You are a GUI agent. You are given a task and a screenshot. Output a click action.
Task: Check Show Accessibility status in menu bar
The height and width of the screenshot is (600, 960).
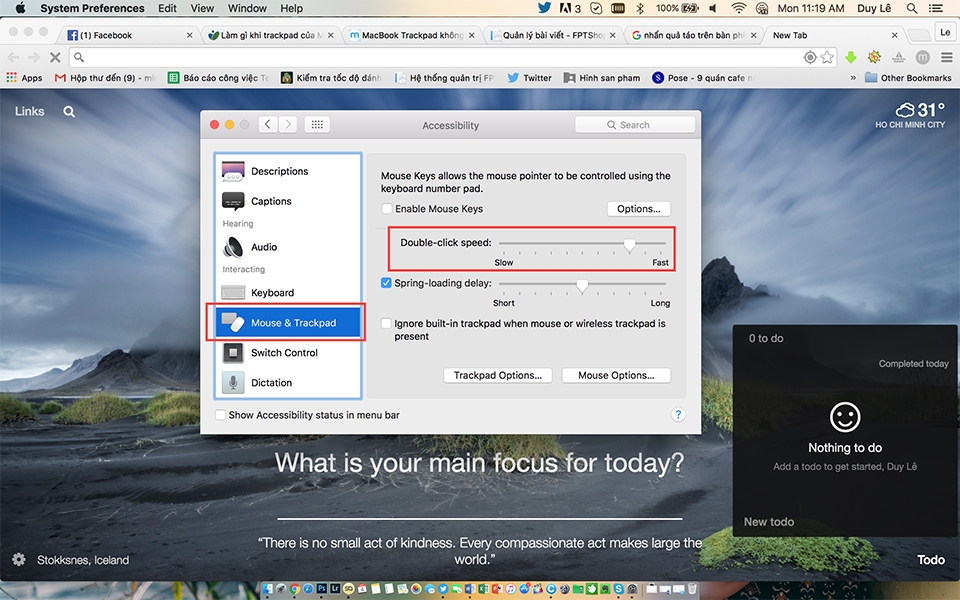point(220,415)
